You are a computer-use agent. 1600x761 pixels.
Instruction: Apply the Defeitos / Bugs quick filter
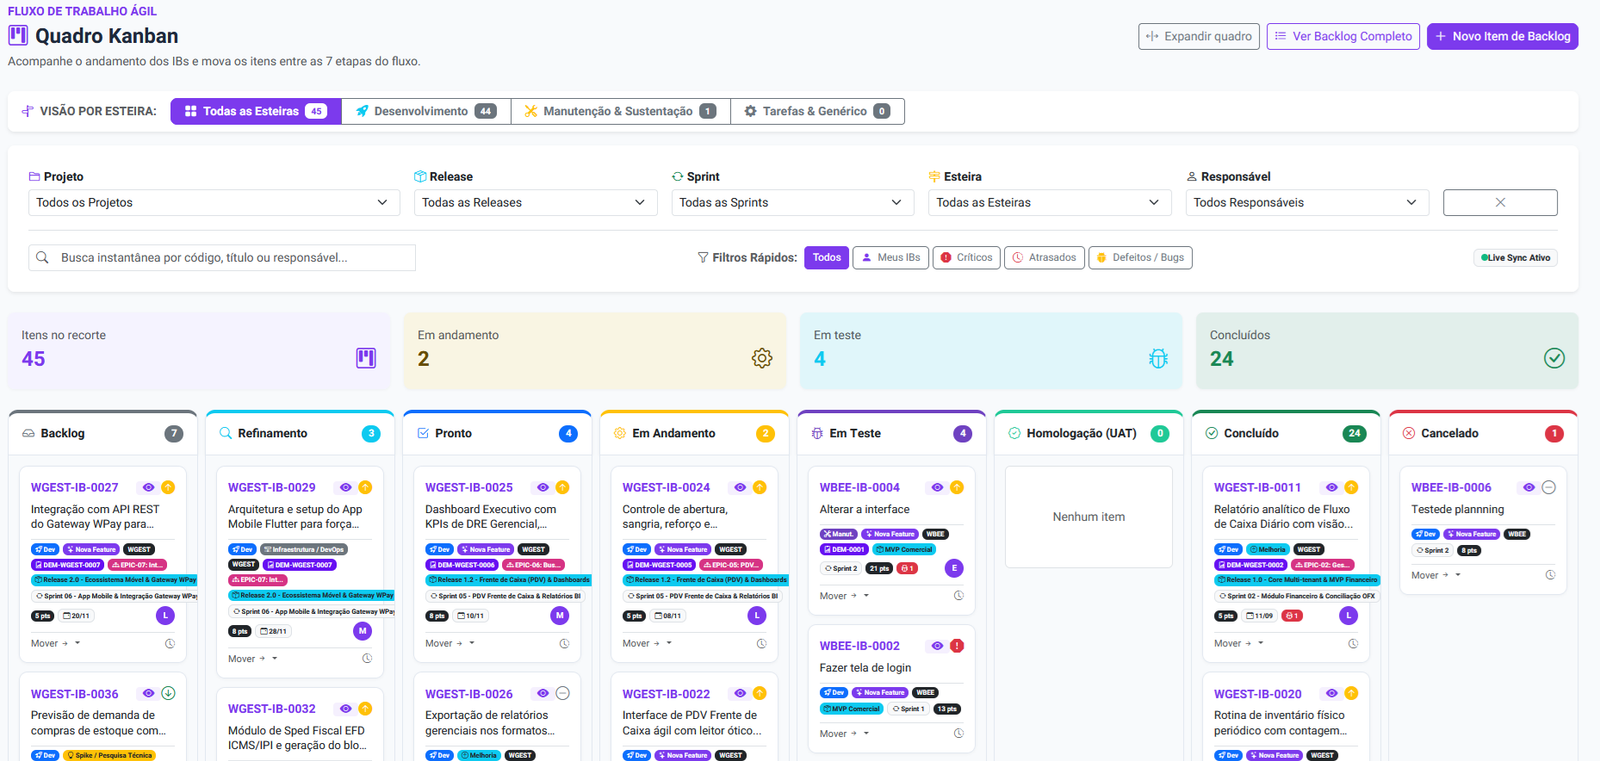pyautogui.click(x=1140, y=258)
